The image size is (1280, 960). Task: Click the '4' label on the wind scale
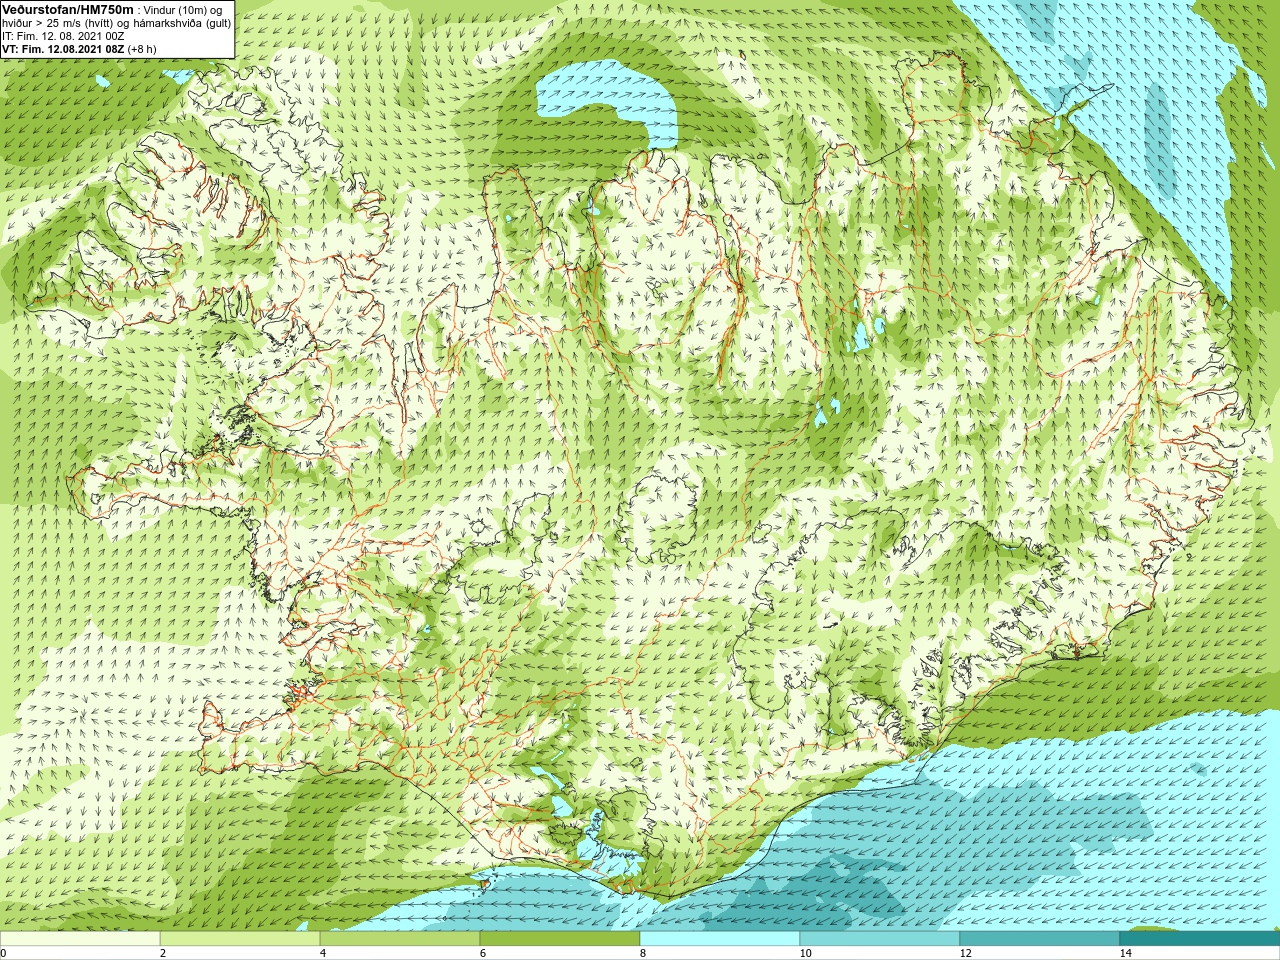(323, 953)
